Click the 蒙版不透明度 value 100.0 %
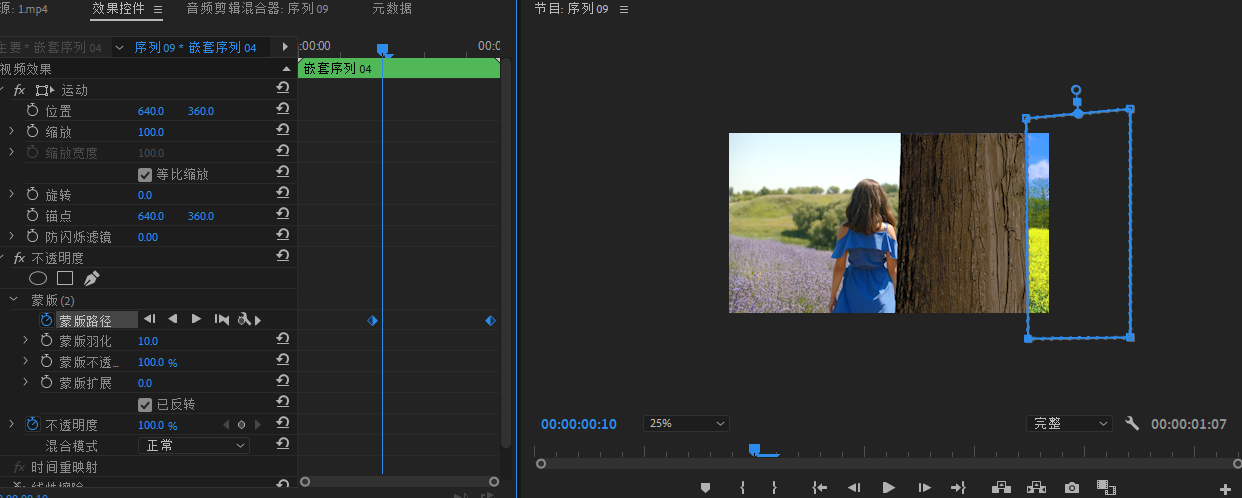 (157, 362)
